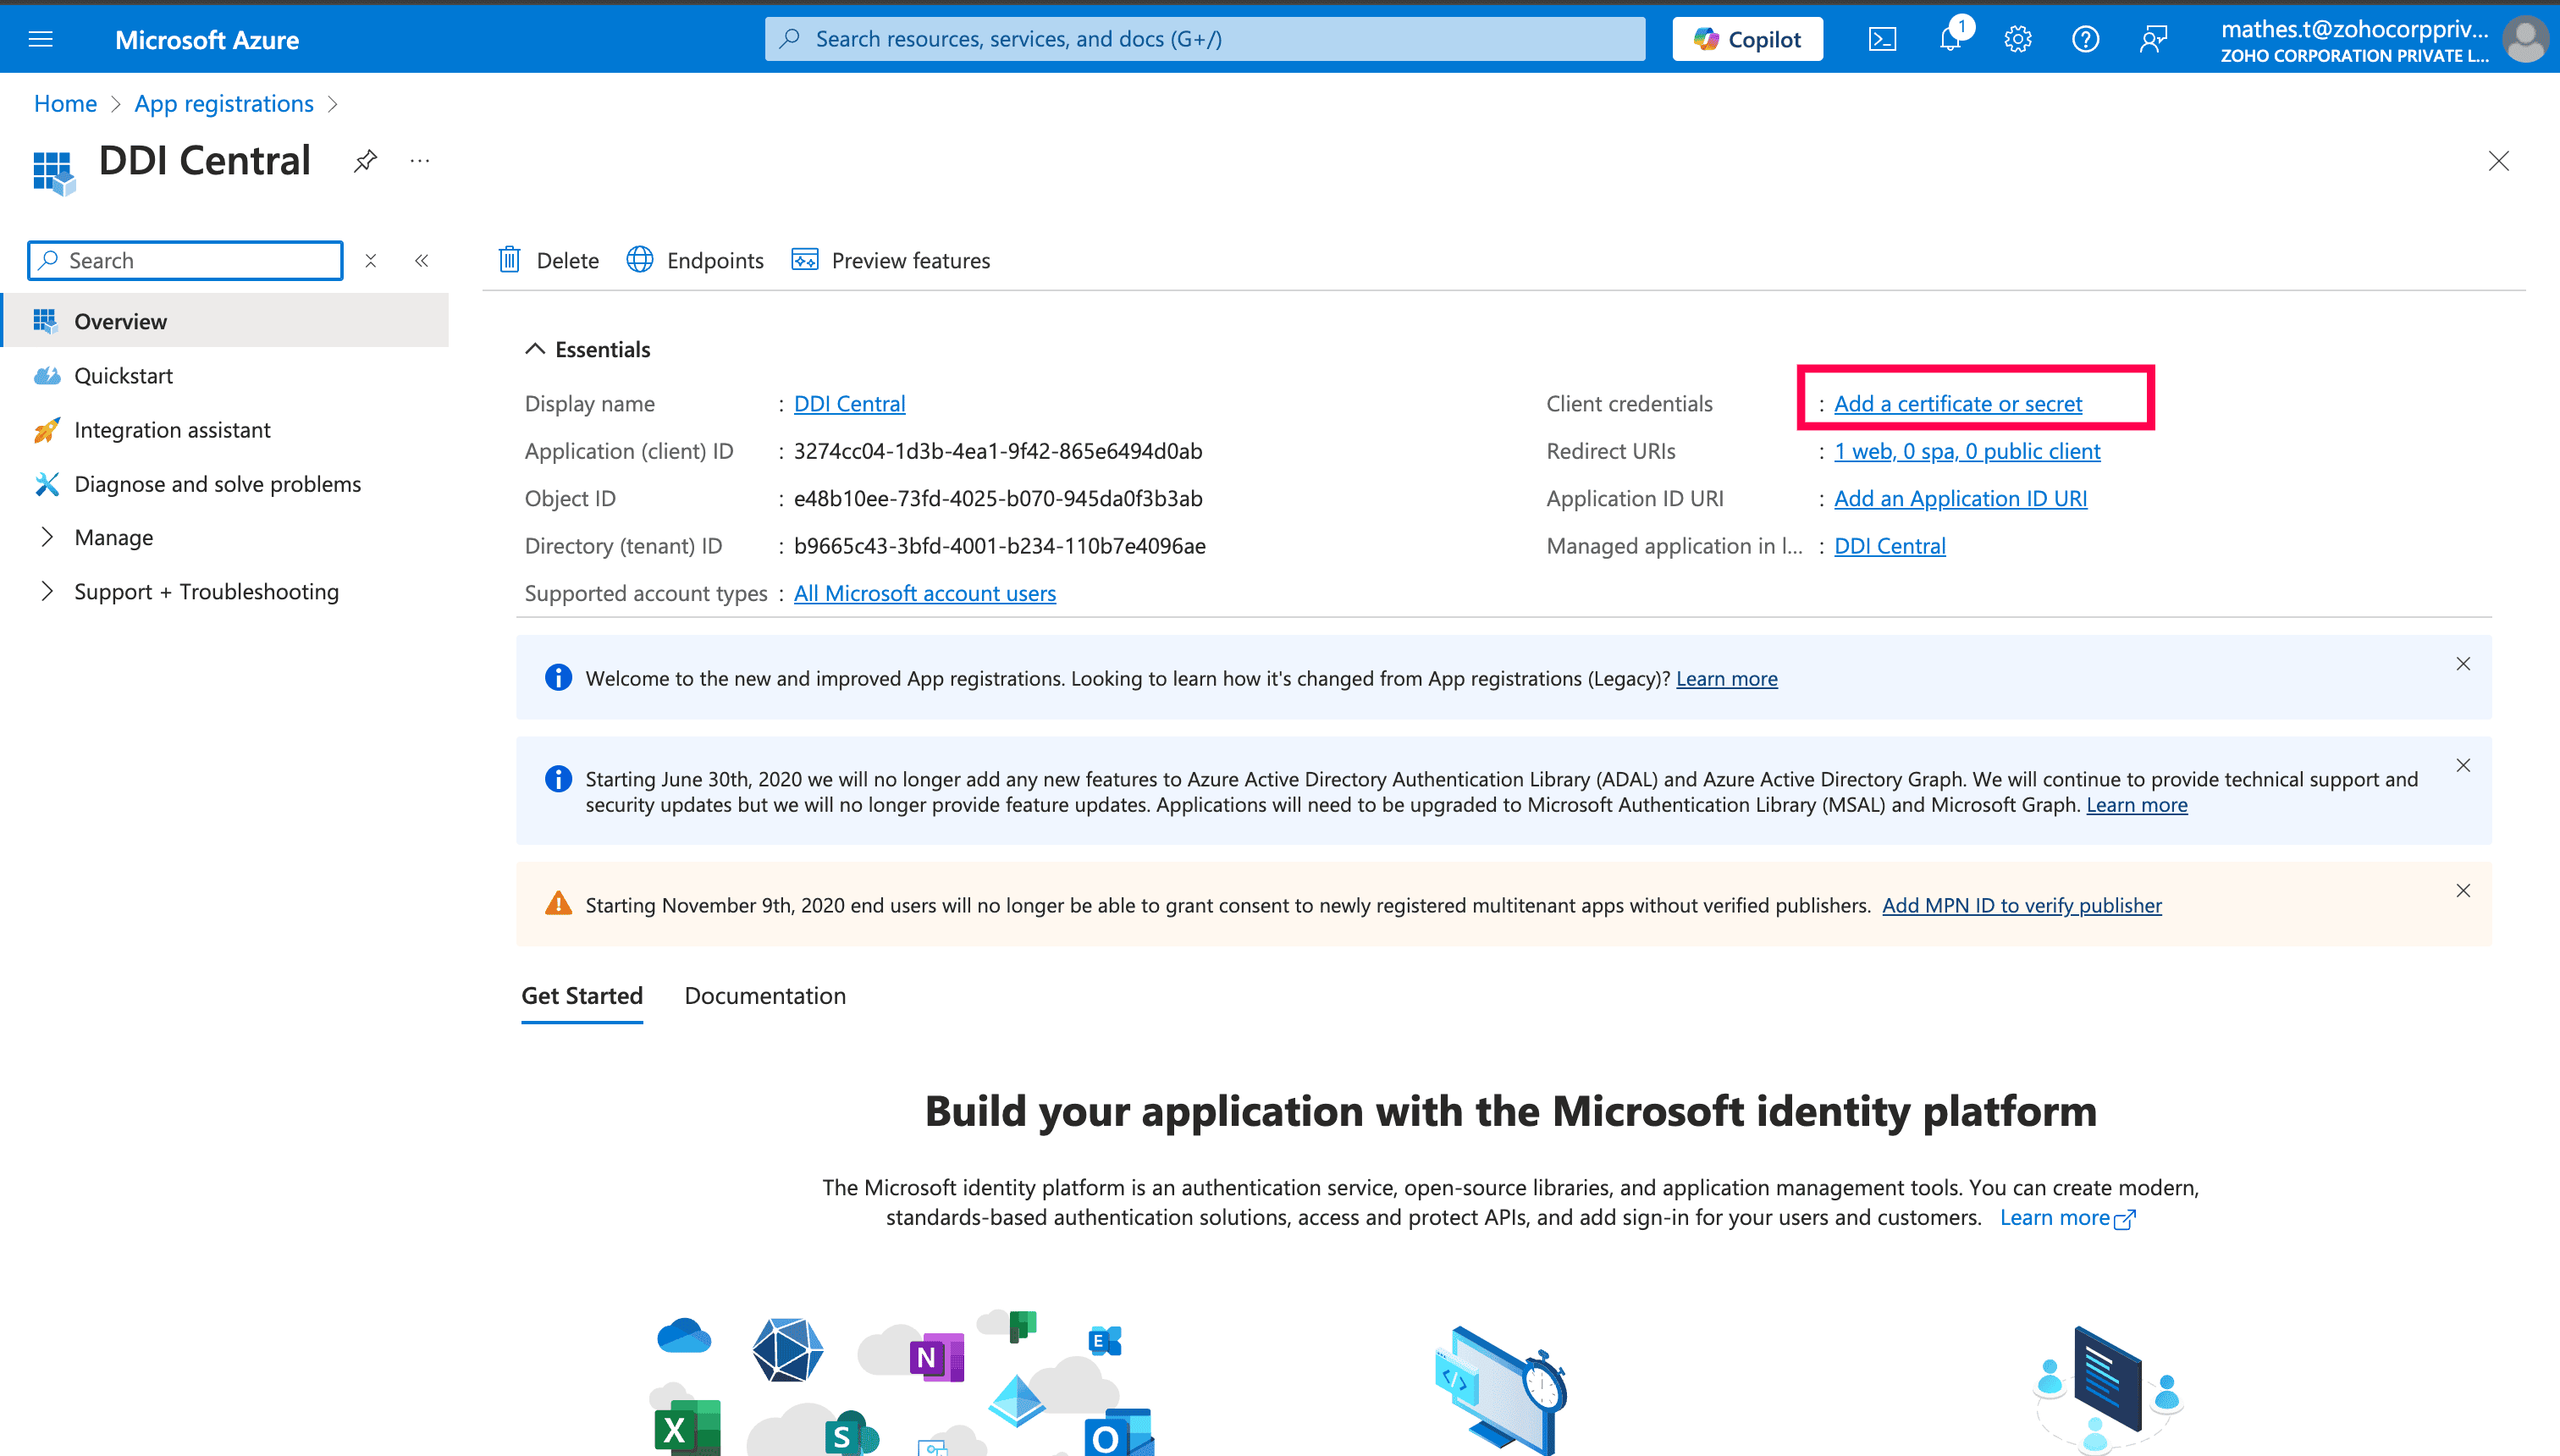Open the Copilot button
Screen dimensions: 2560x1456
click(x=1747, y=39)
